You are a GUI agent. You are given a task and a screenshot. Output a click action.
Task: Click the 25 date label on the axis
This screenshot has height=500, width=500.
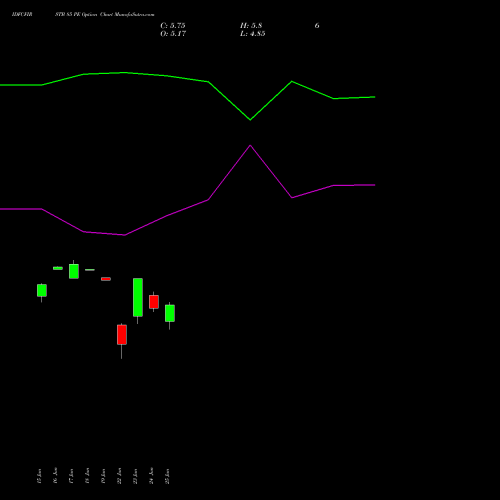(167, 476)
